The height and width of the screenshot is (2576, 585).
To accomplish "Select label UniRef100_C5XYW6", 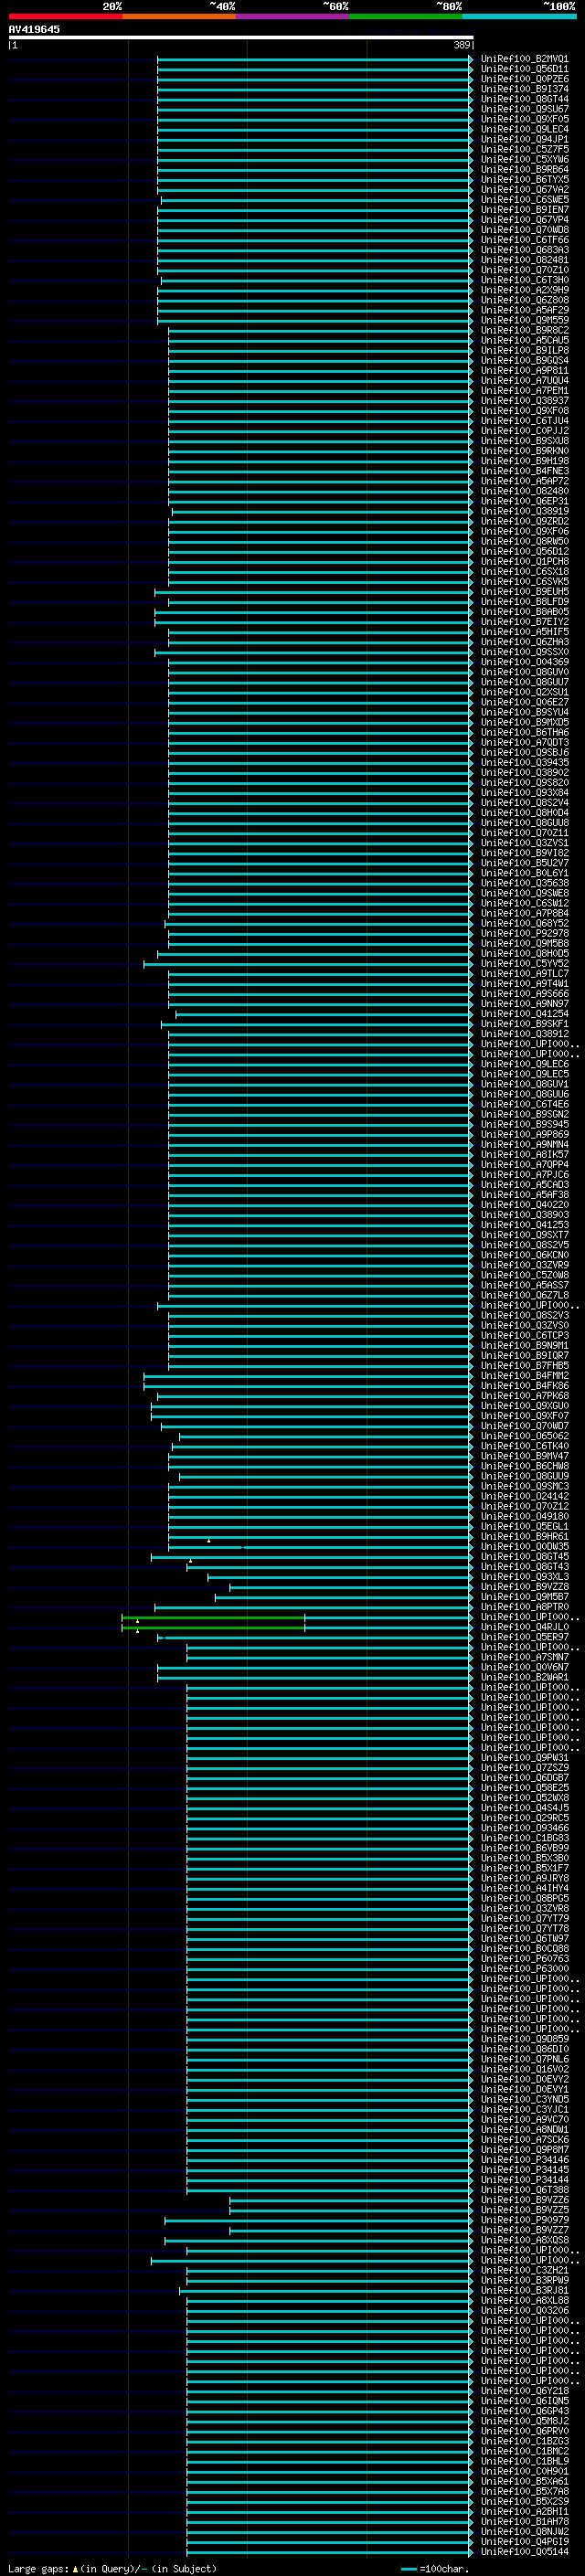I will [x=525, y=159].
